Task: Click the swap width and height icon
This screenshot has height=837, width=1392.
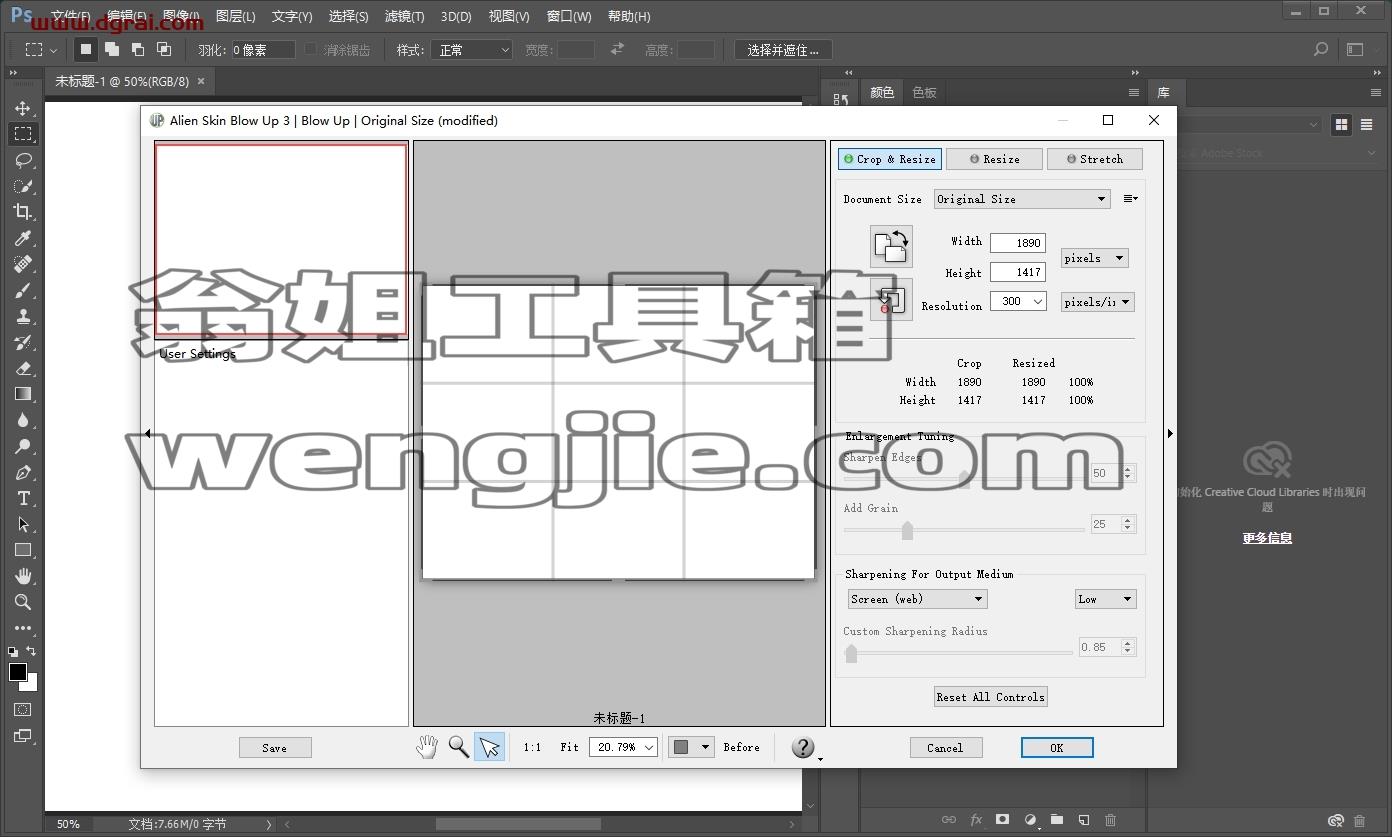Action: tap(891, 246)
